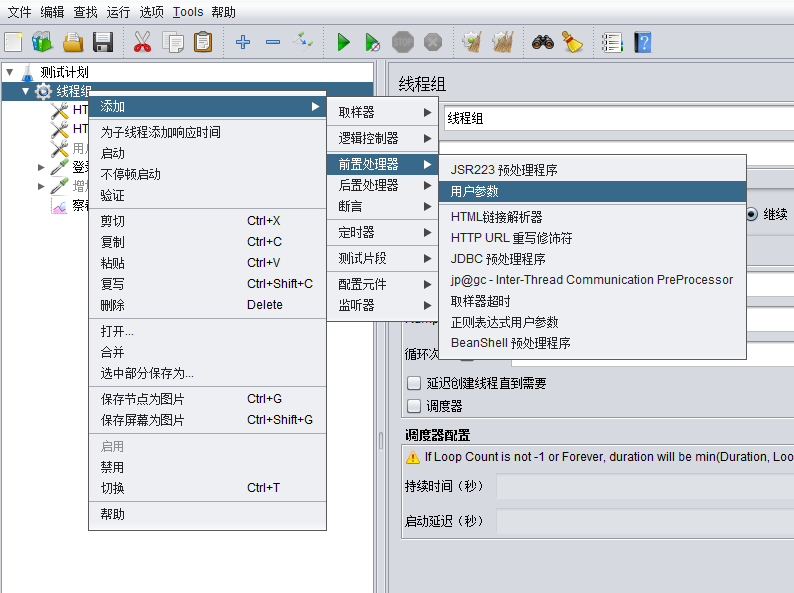The width and height of the screenshot is (794, 593).
Task: Open the 帮助 menu in menu bar
Action: pos(223,12)
